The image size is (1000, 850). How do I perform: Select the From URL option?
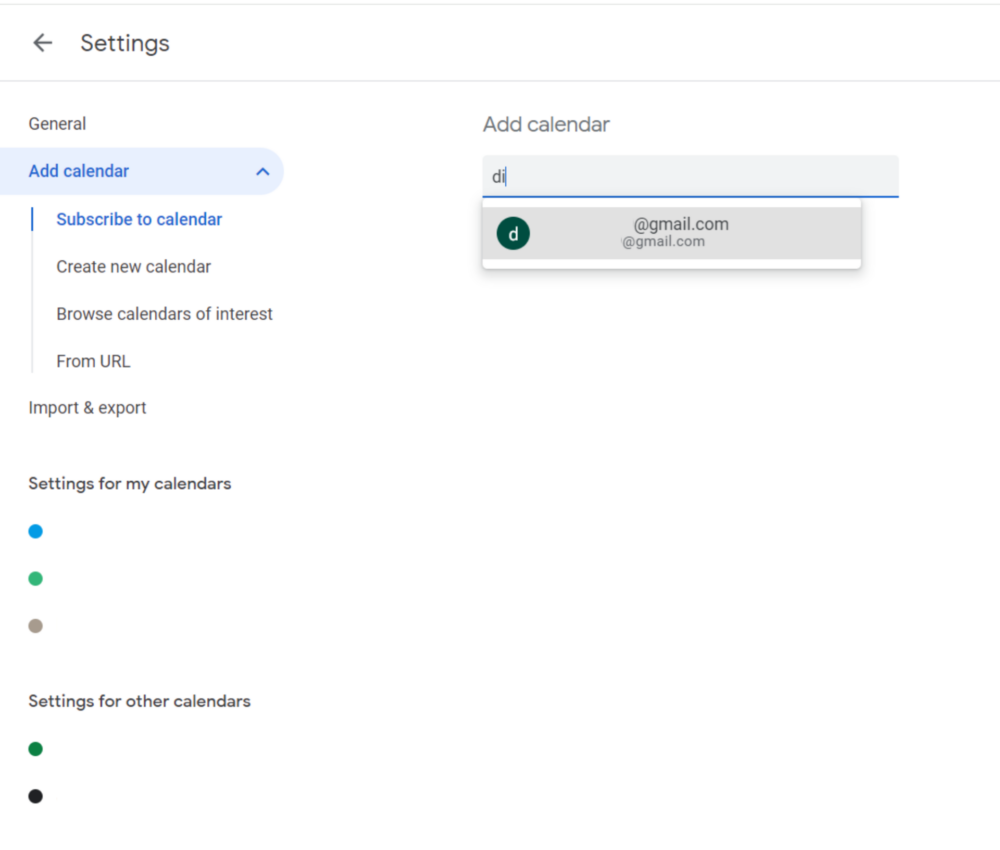point(93,361)
